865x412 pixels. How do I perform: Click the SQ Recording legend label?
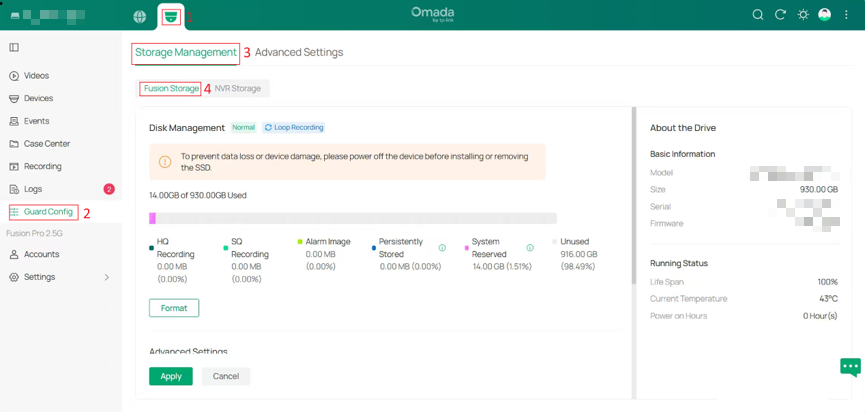[250, 248]
